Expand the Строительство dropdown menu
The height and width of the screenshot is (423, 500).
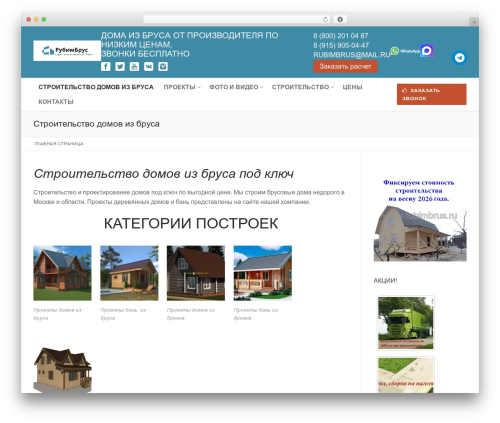point(303,87)
